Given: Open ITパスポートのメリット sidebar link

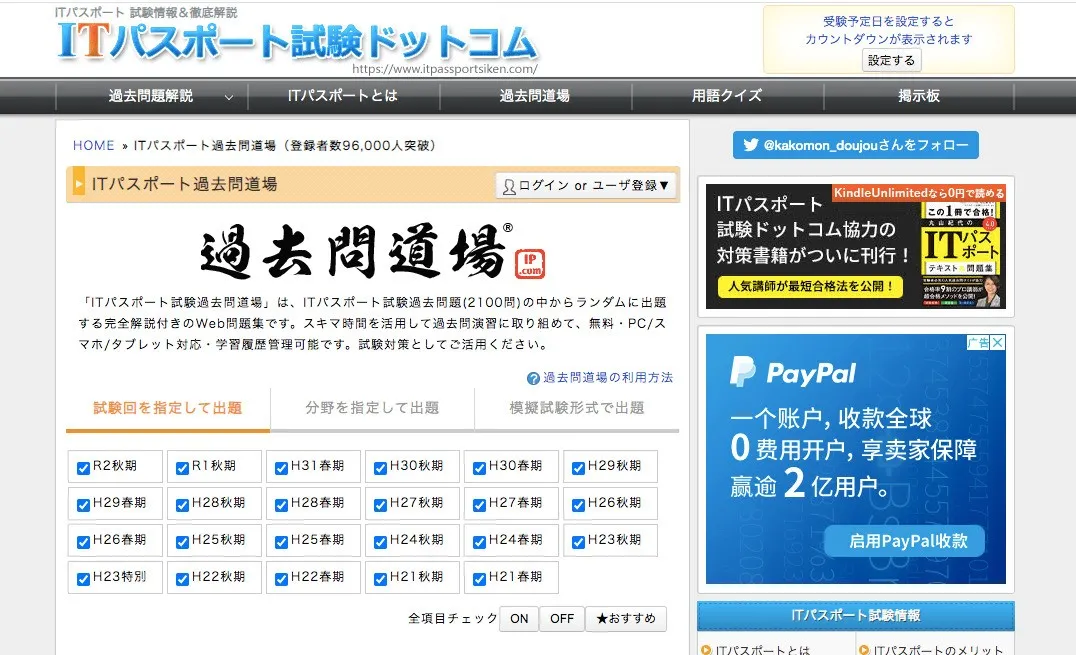Looking at the screenshot, I should [x=938, y=650].
